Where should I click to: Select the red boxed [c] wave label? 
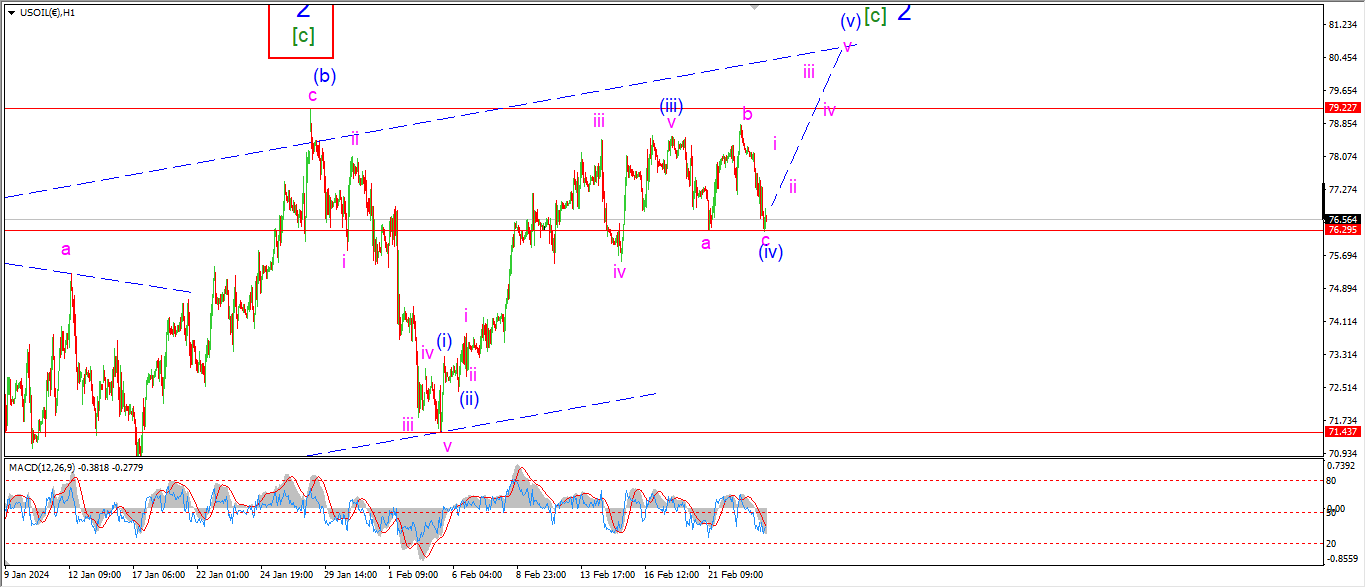click(302, 37)
